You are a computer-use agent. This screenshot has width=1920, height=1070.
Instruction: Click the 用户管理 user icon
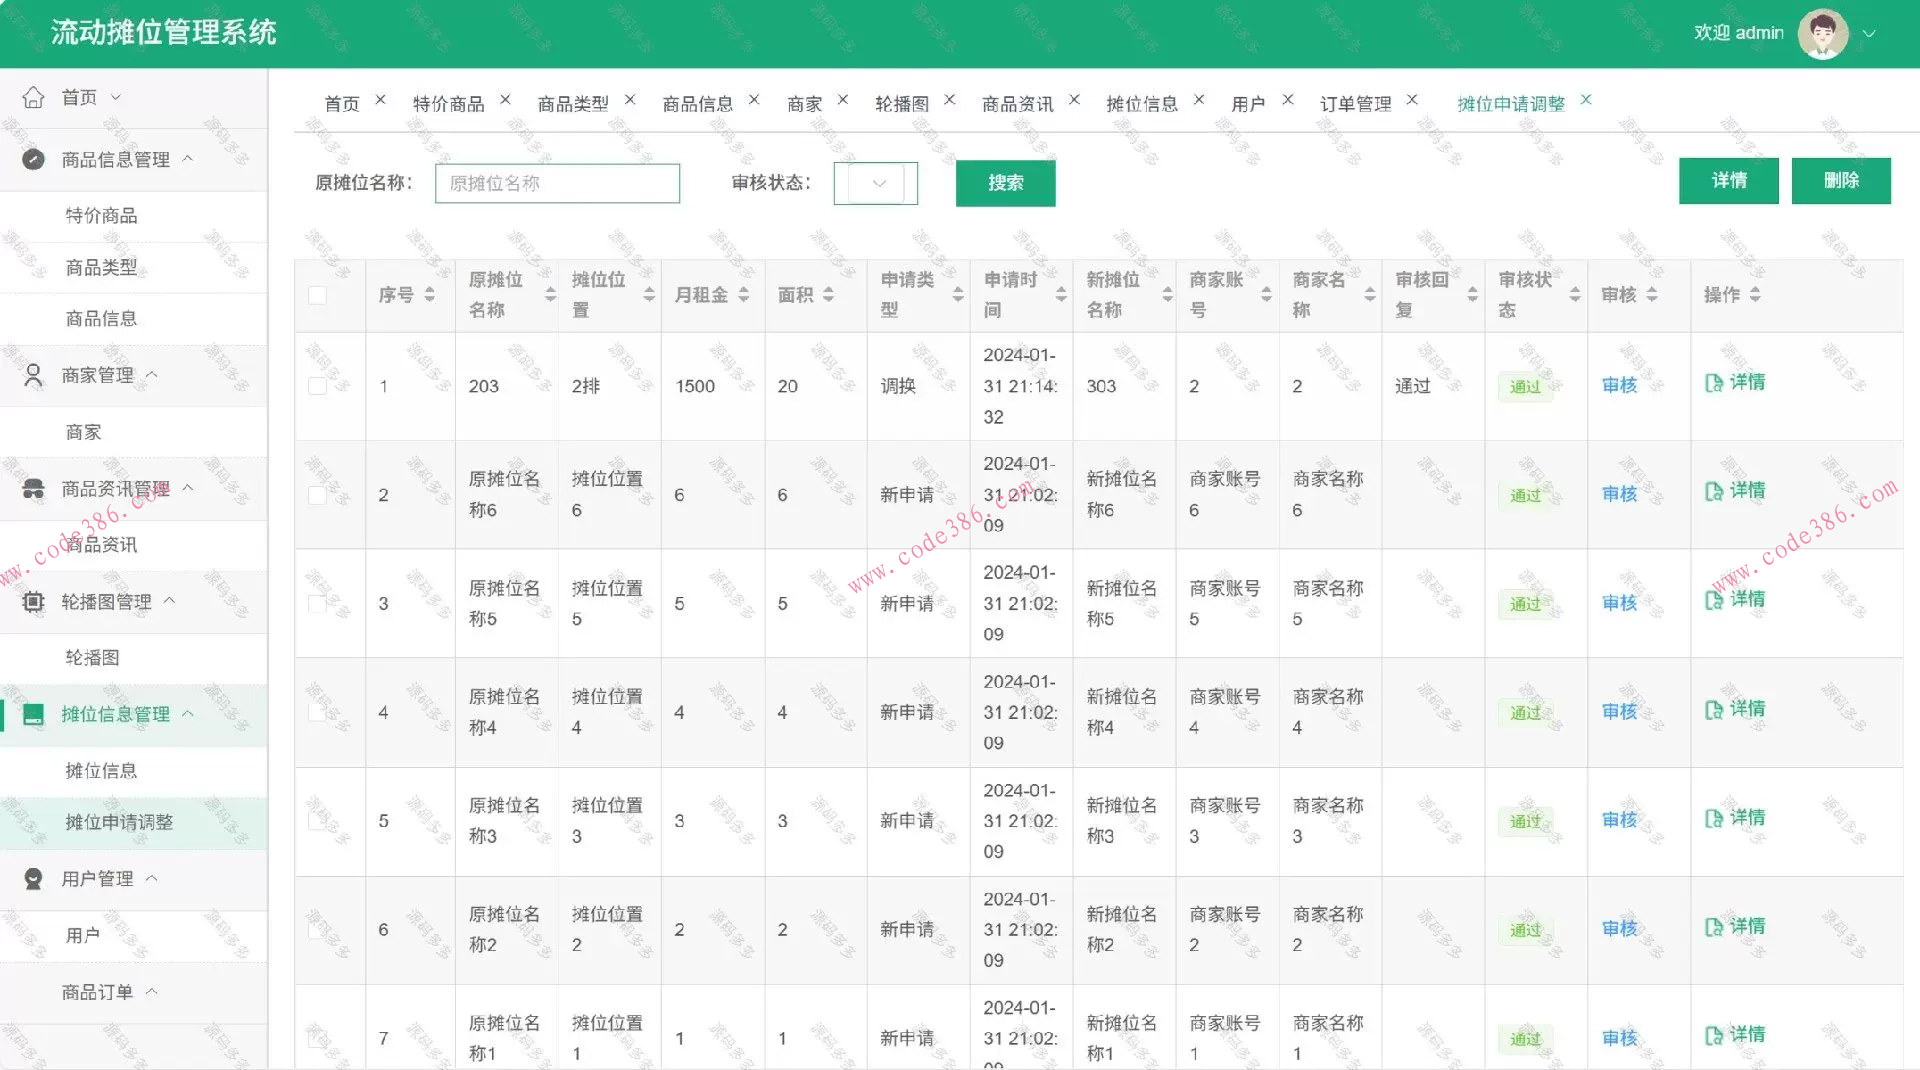pos(33,878)
